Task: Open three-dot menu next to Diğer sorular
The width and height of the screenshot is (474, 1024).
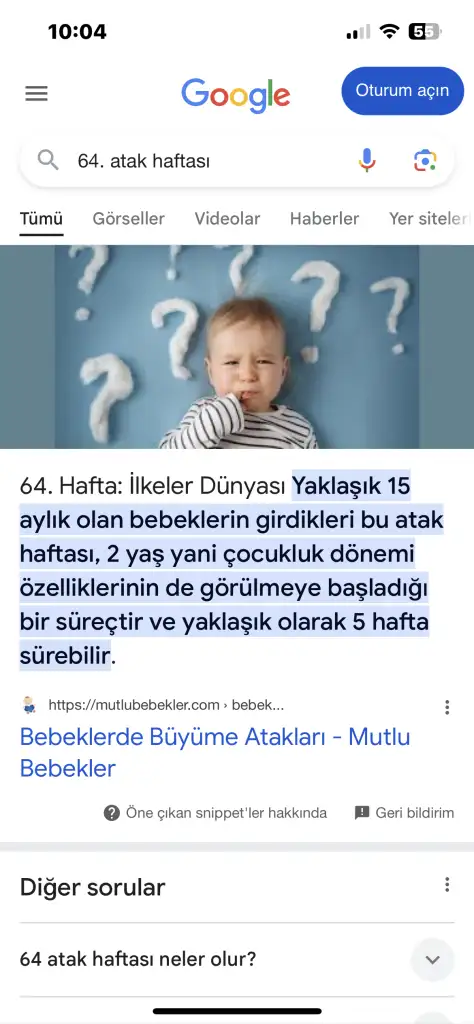Action: coord(447,885)
